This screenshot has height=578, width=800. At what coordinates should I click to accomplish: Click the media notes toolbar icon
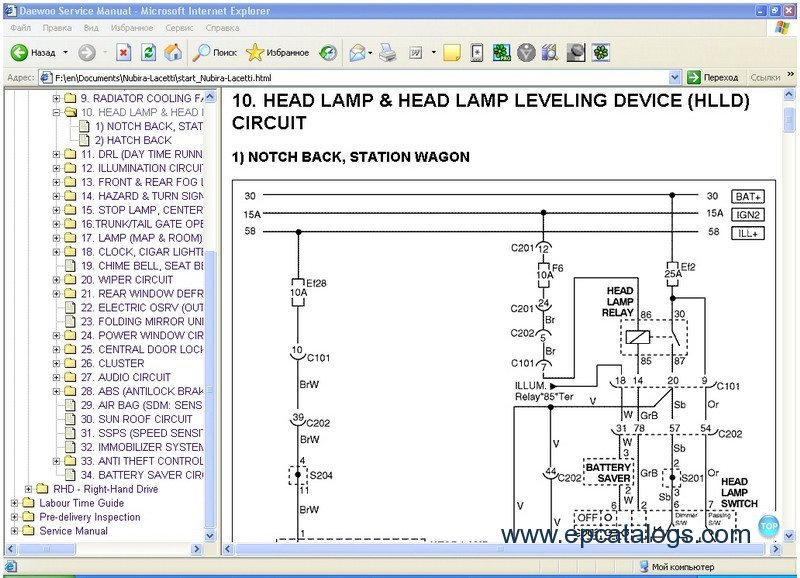click(x=550, y=52)
